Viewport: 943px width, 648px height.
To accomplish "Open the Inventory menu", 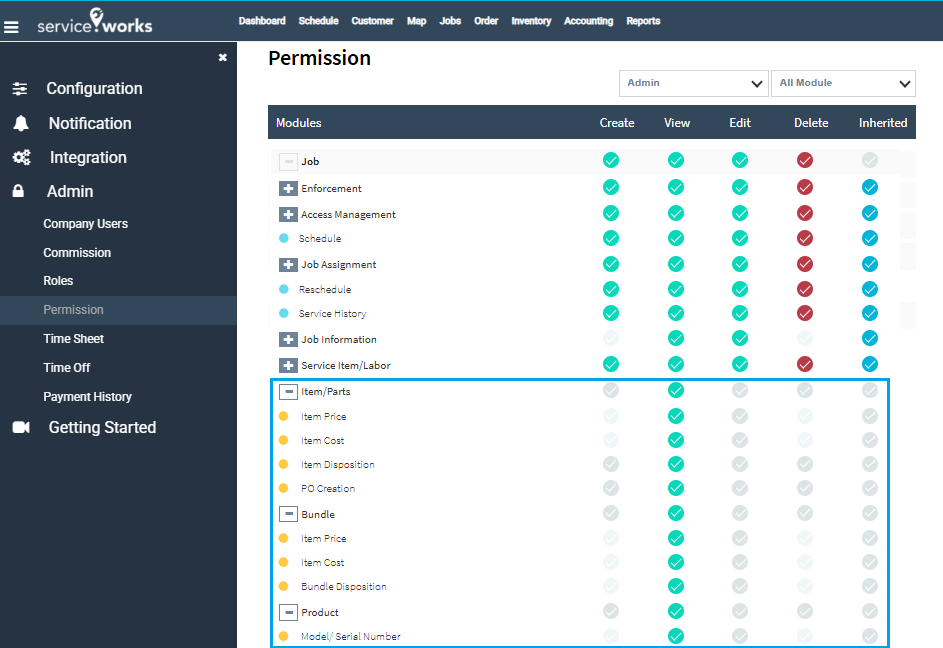I will click(531, 21).
